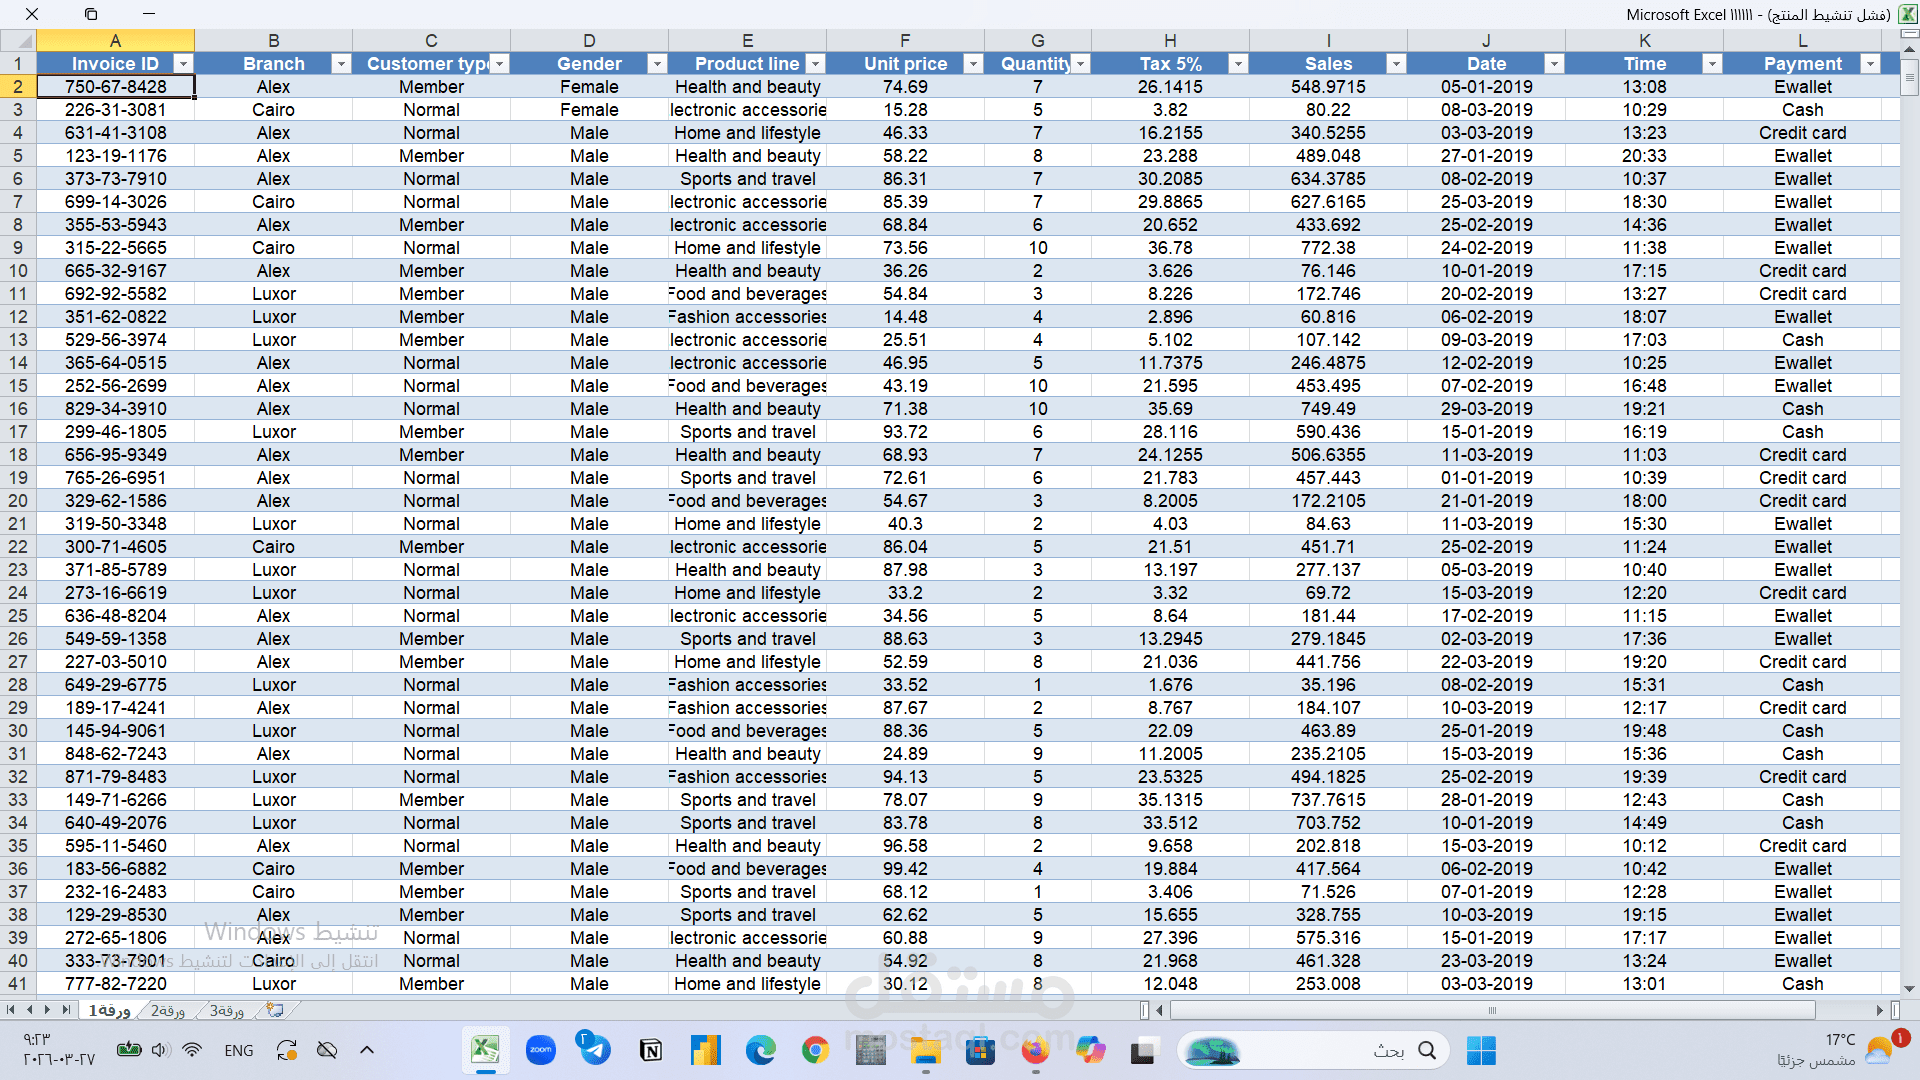Expand the Product line filter arrow
Screen dimensions: 1920x1080
(815, 64)
